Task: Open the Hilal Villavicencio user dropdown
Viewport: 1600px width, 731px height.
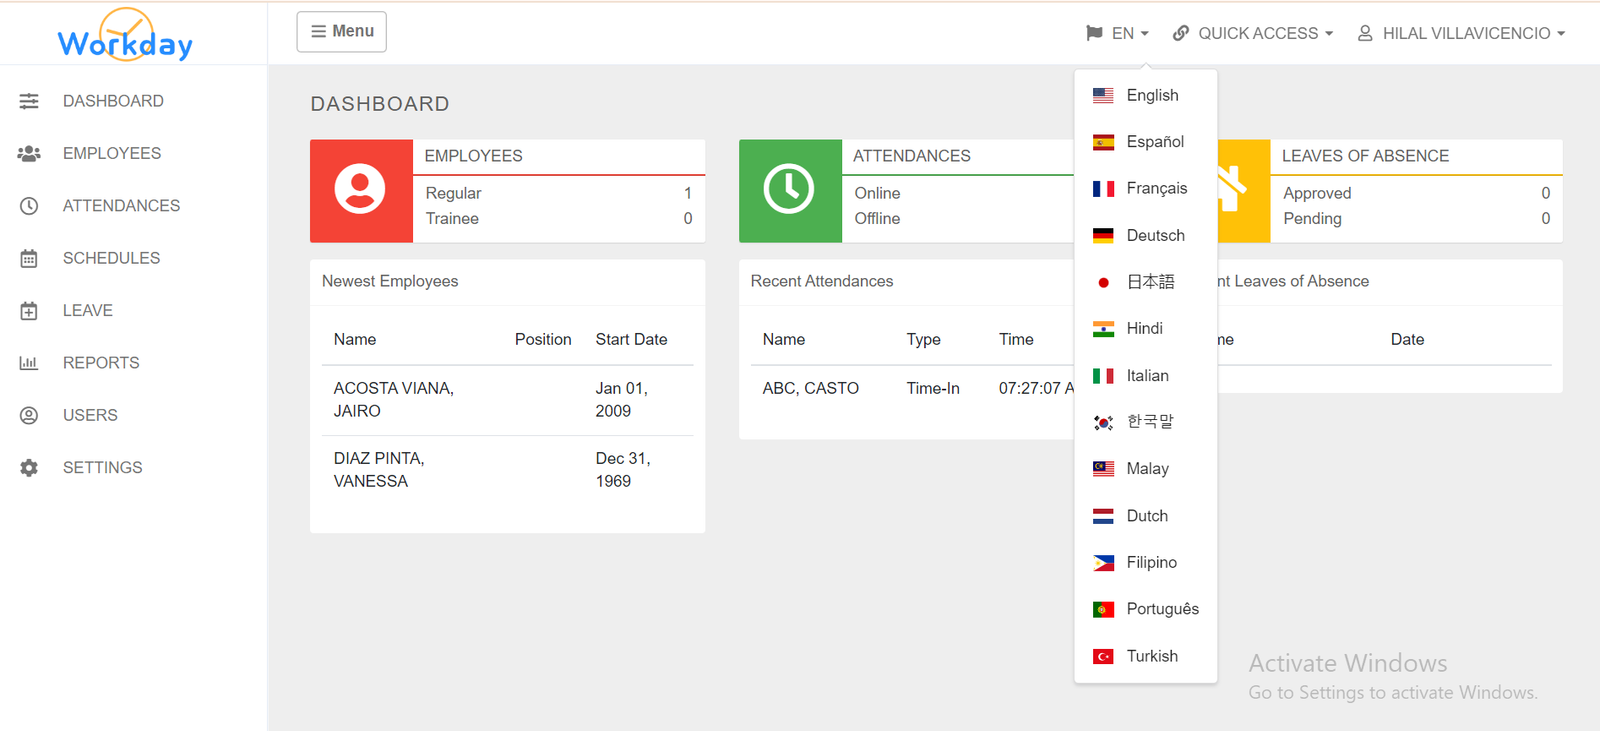Action: tap(1461, 33)
